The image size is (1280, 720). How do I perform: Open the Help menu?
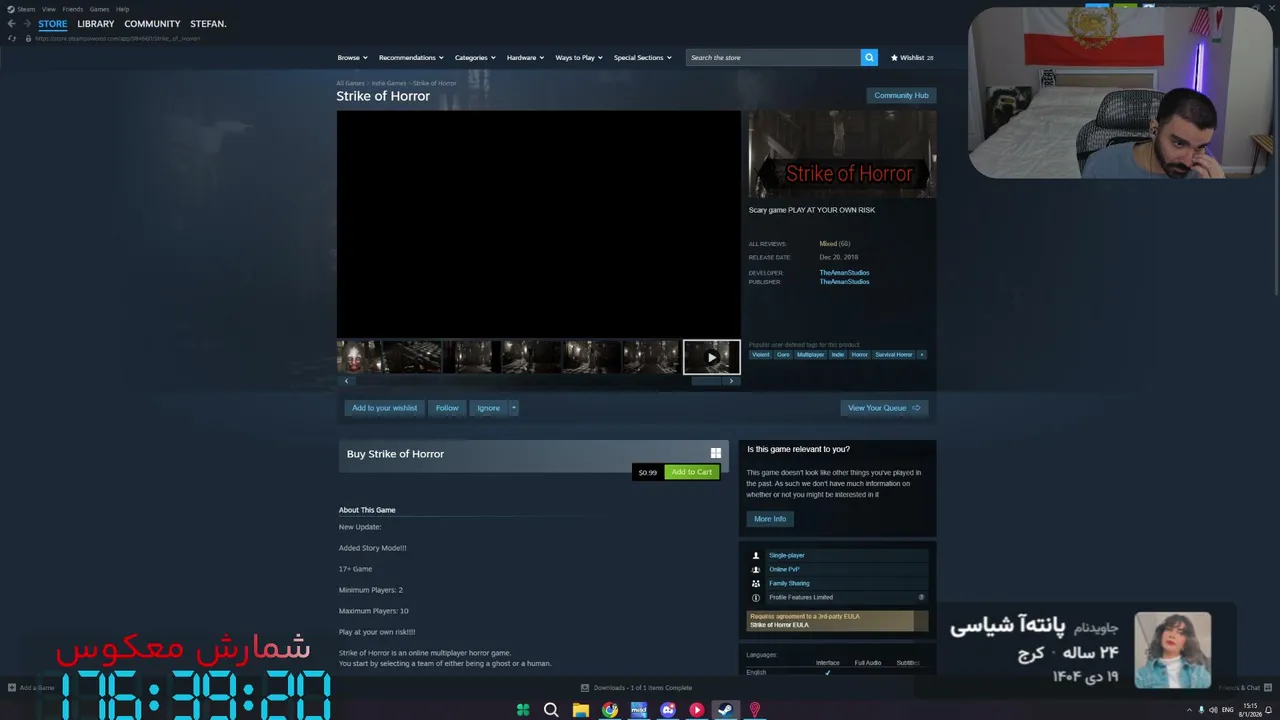[x=122, y=9]
